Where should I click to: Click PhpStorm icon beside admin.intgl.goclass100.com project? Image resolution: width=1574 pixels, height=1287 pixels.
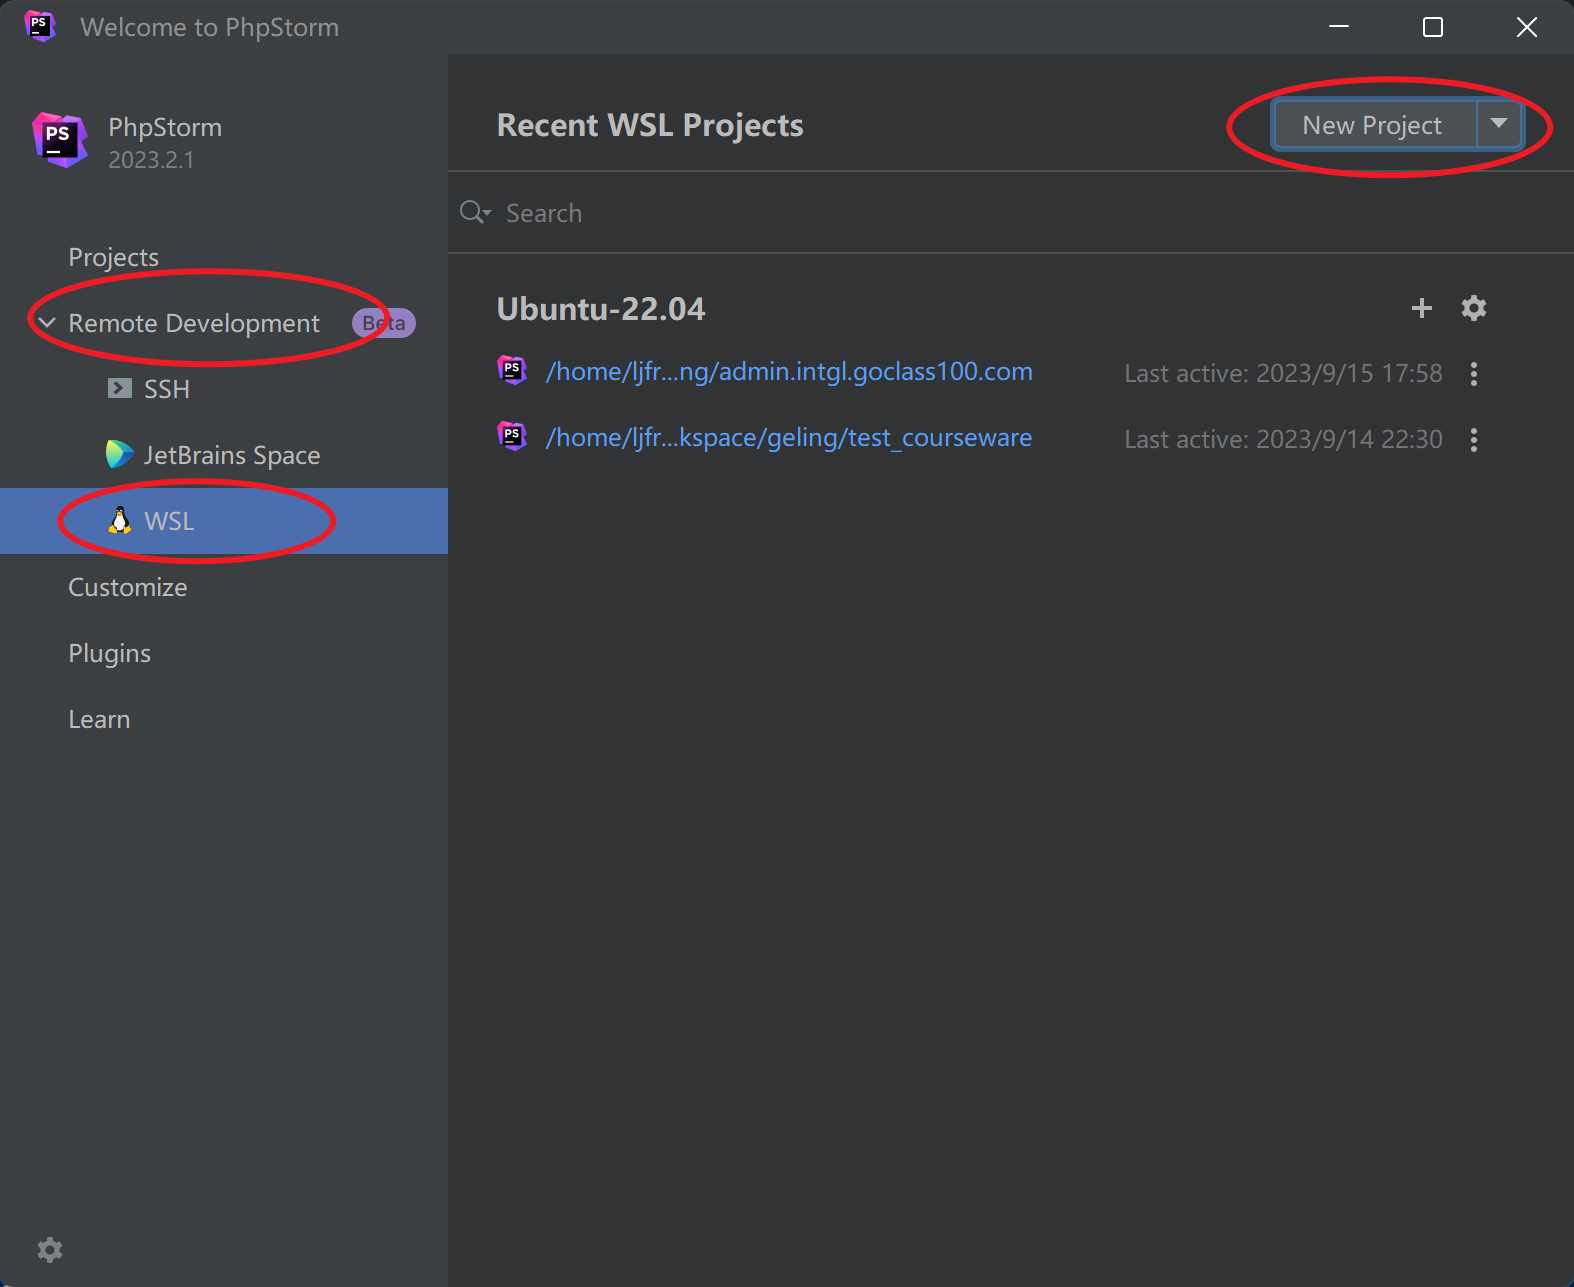point(512,370)
